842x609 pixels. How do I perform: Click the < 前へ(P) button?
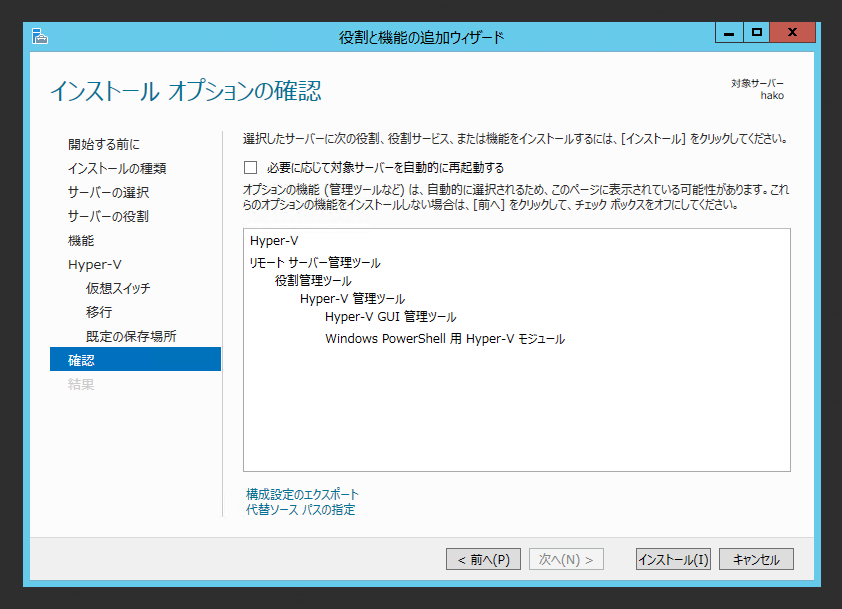tap(483, 559)
